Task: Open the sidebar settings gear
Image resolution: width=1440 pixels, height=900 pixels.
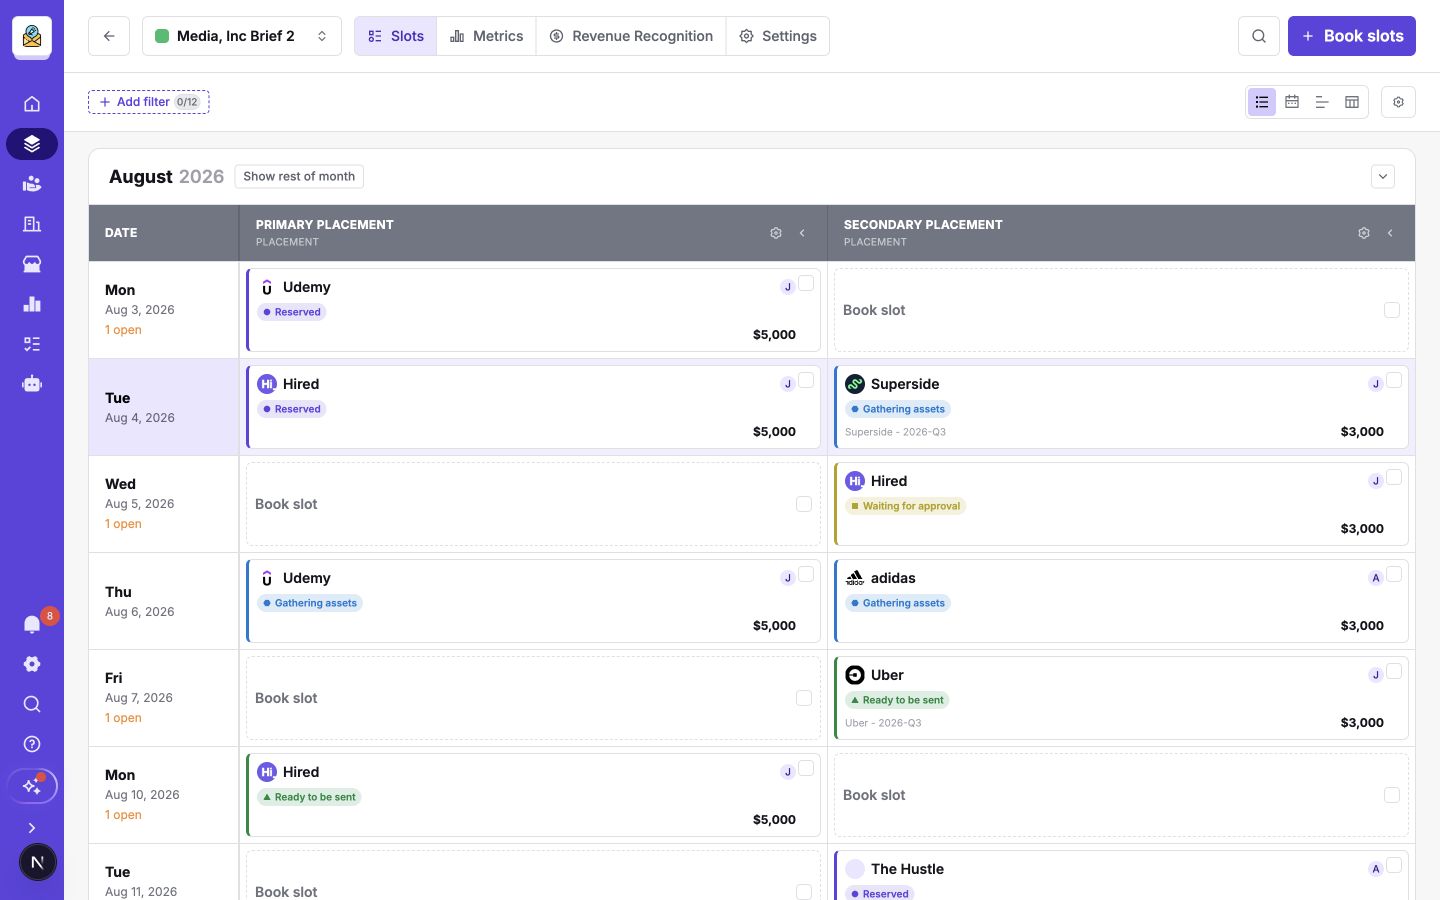Action: [x=32, y=664]
